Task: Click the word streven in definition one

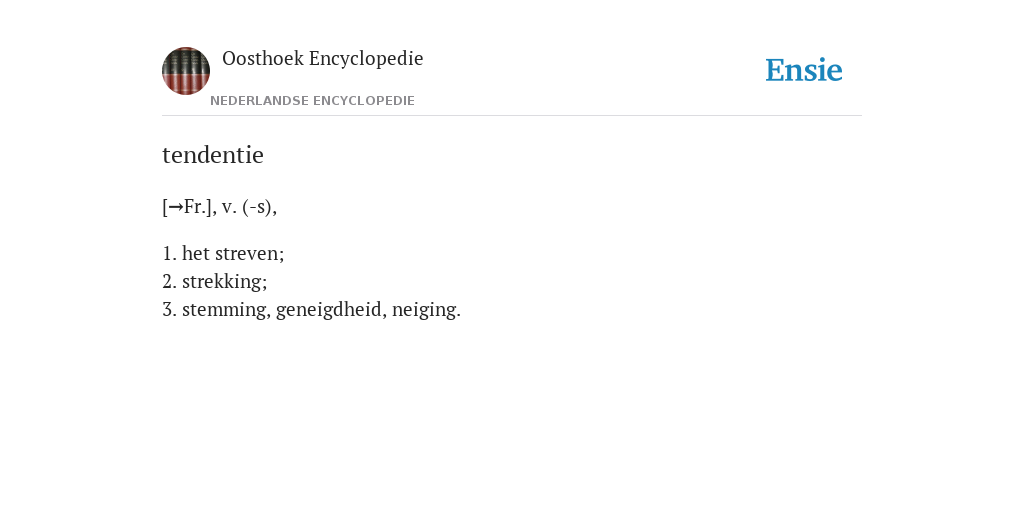Action: tap(249, 253)
